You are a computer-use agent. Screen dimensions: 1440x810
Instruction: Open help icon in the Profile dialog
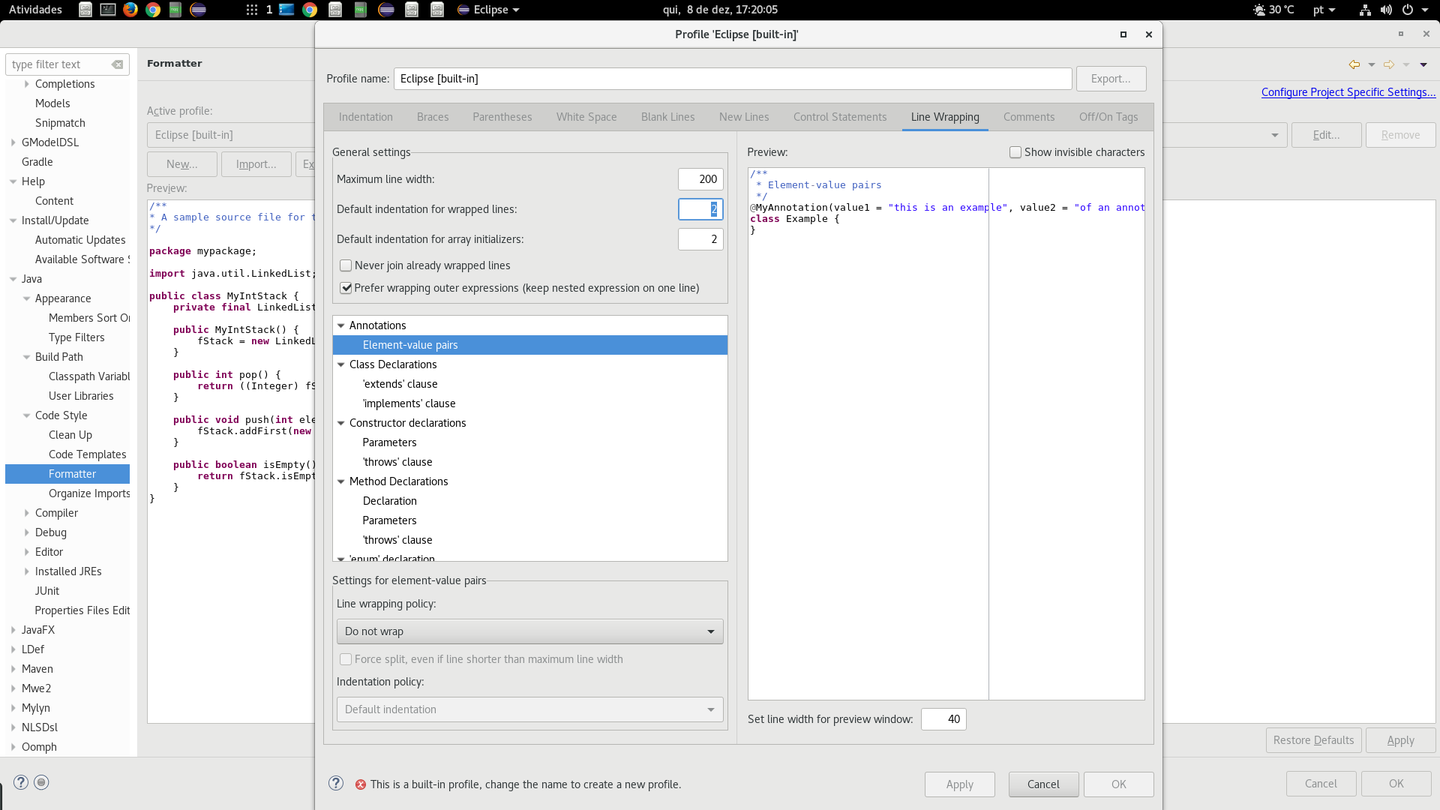336,783
